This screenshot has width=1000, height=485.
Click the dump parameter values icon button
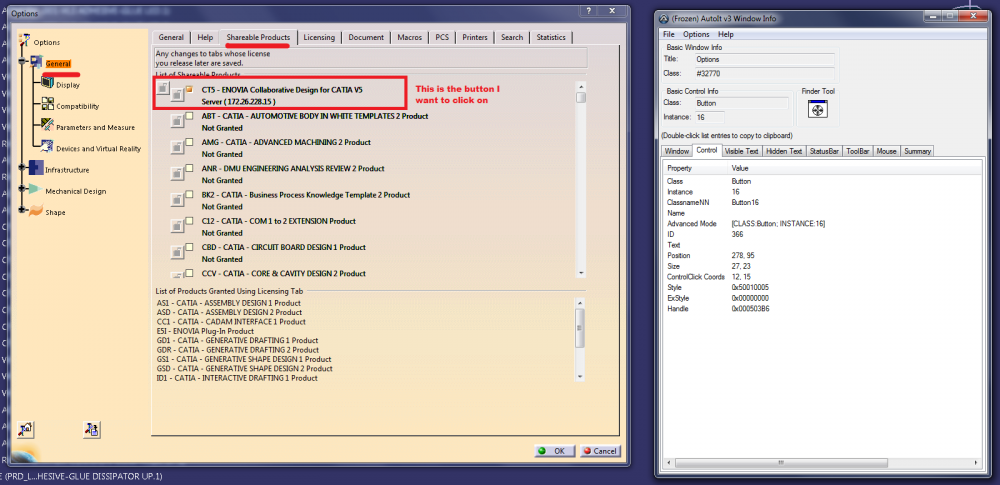(x=92, y=429)
